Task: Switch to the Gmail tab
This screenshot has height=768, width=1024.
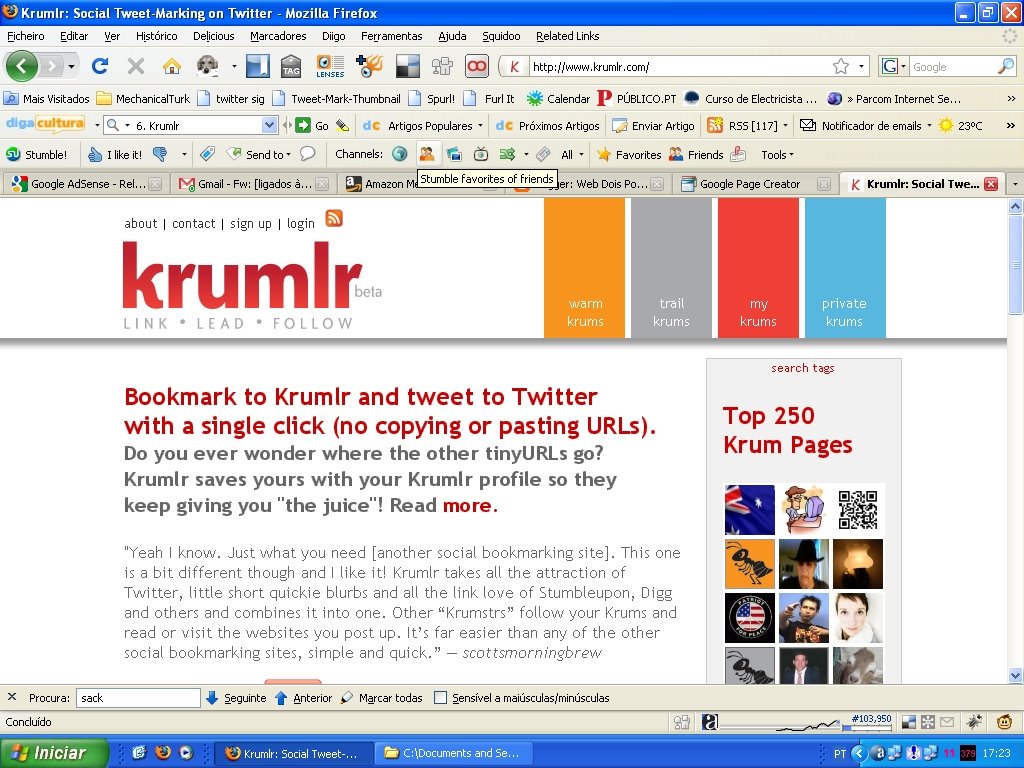Action: pyautogui.click(x=253, y=184)
